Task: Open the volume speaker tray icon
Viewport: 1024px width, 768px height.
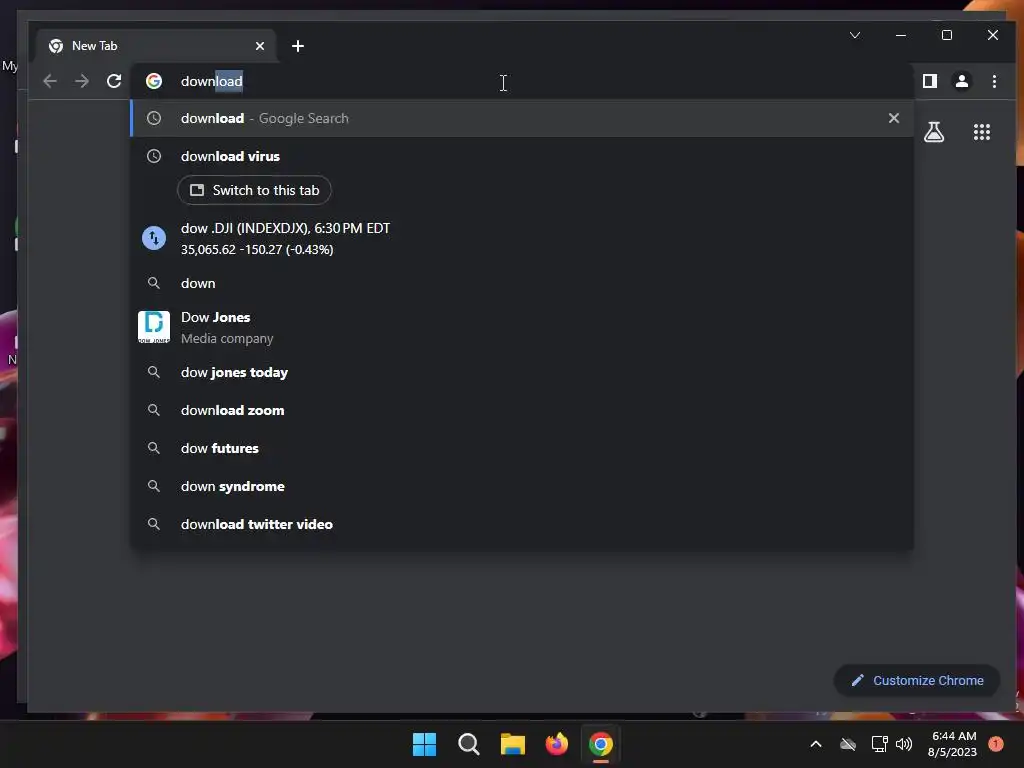Action: pos(904,744)
